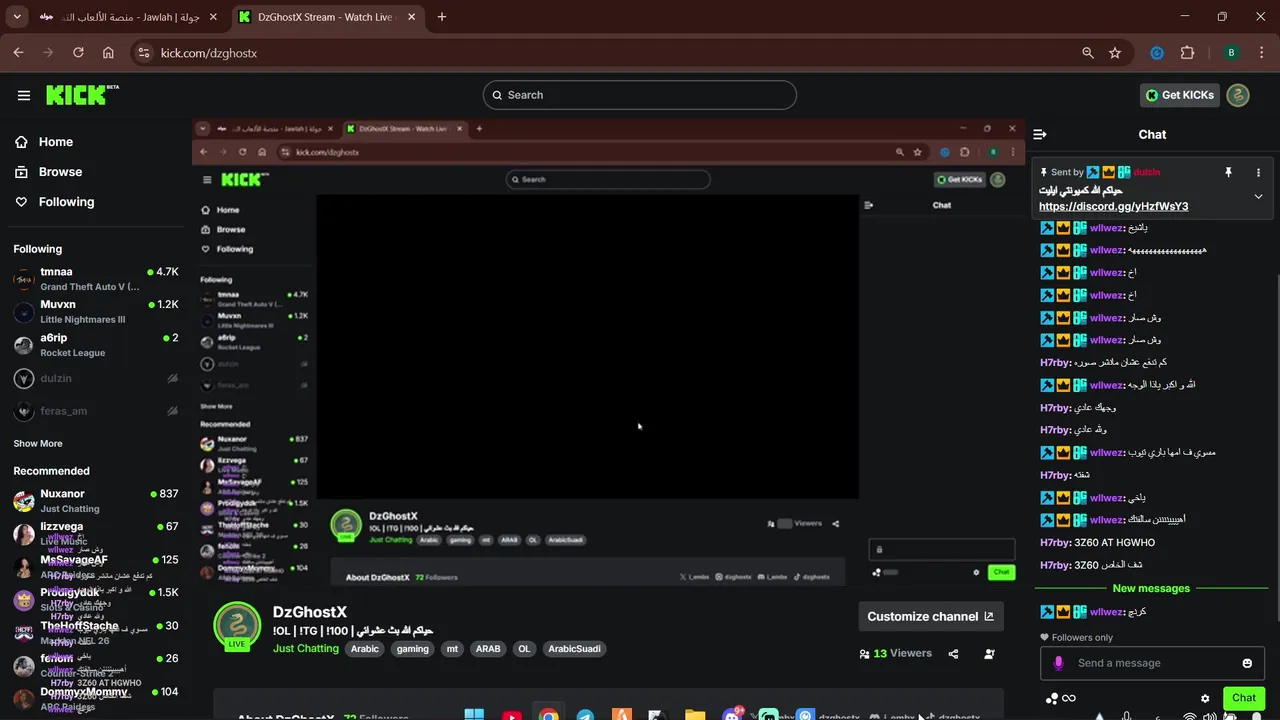Jump to New messages in chat
Image resolution: width=1280 pixels, height=720 pixels.
(x=1151, y=588)
